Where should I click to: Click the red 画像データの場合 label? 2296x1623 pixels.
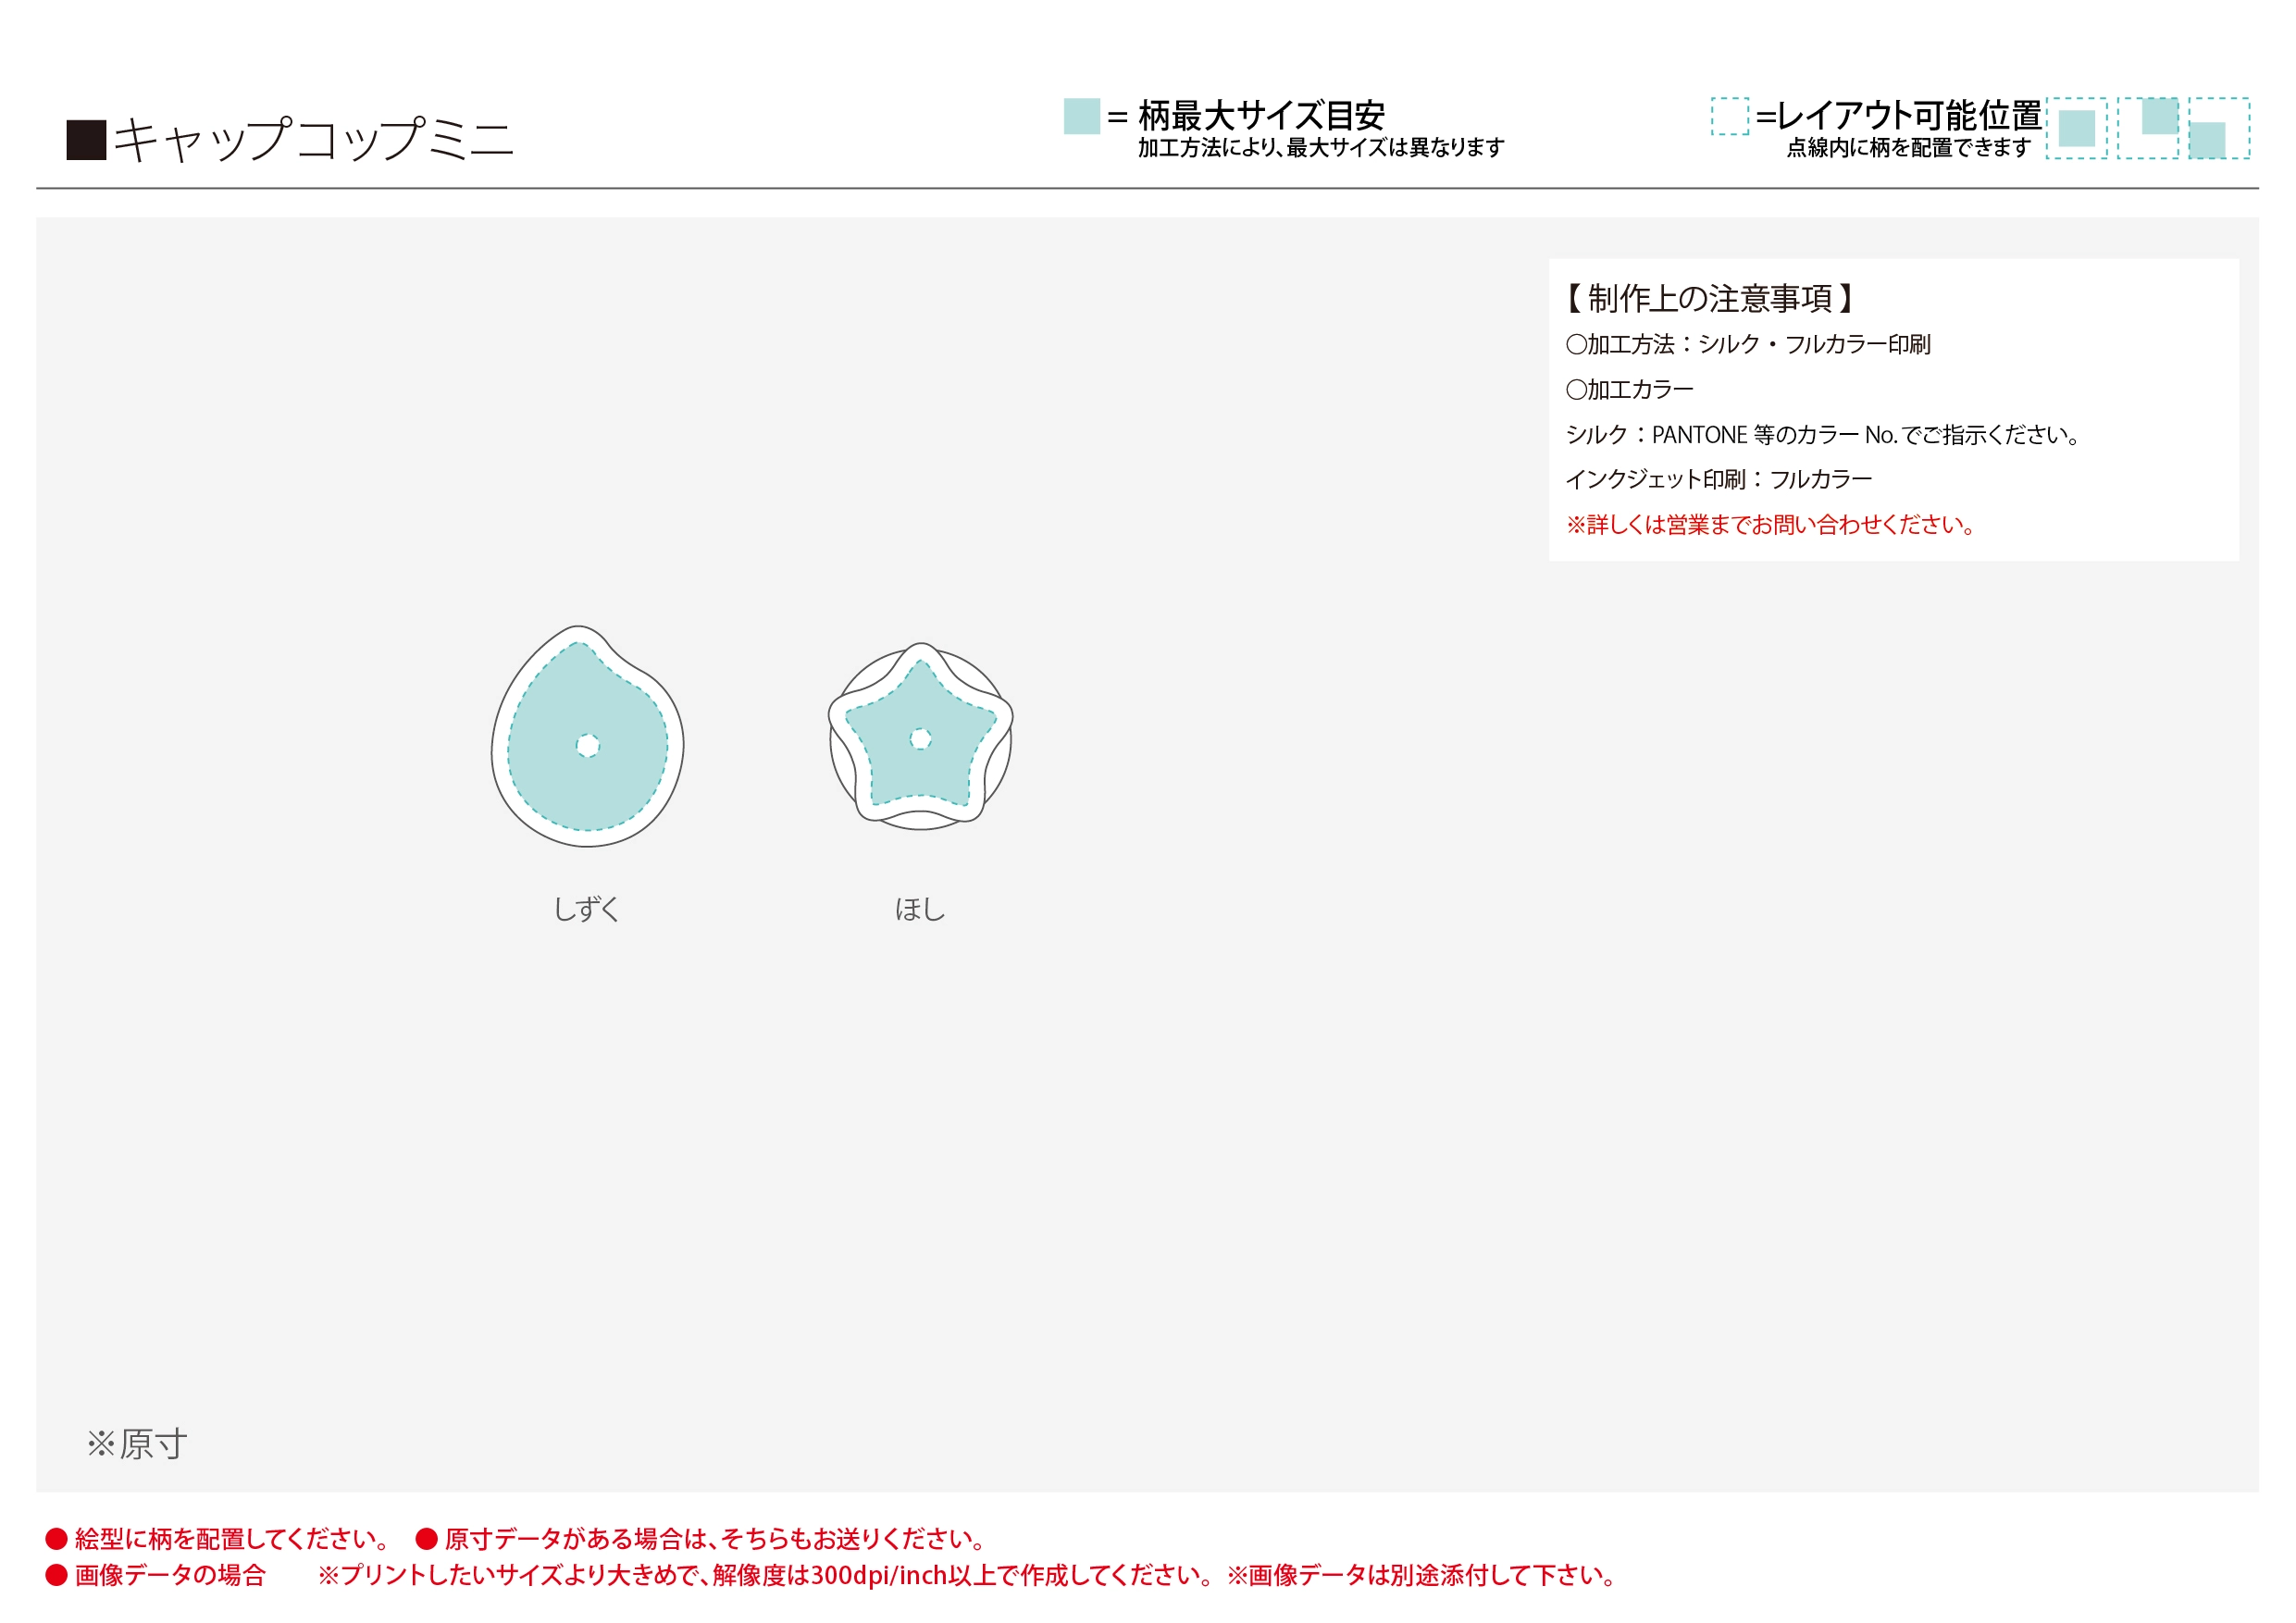point(170,1575)
